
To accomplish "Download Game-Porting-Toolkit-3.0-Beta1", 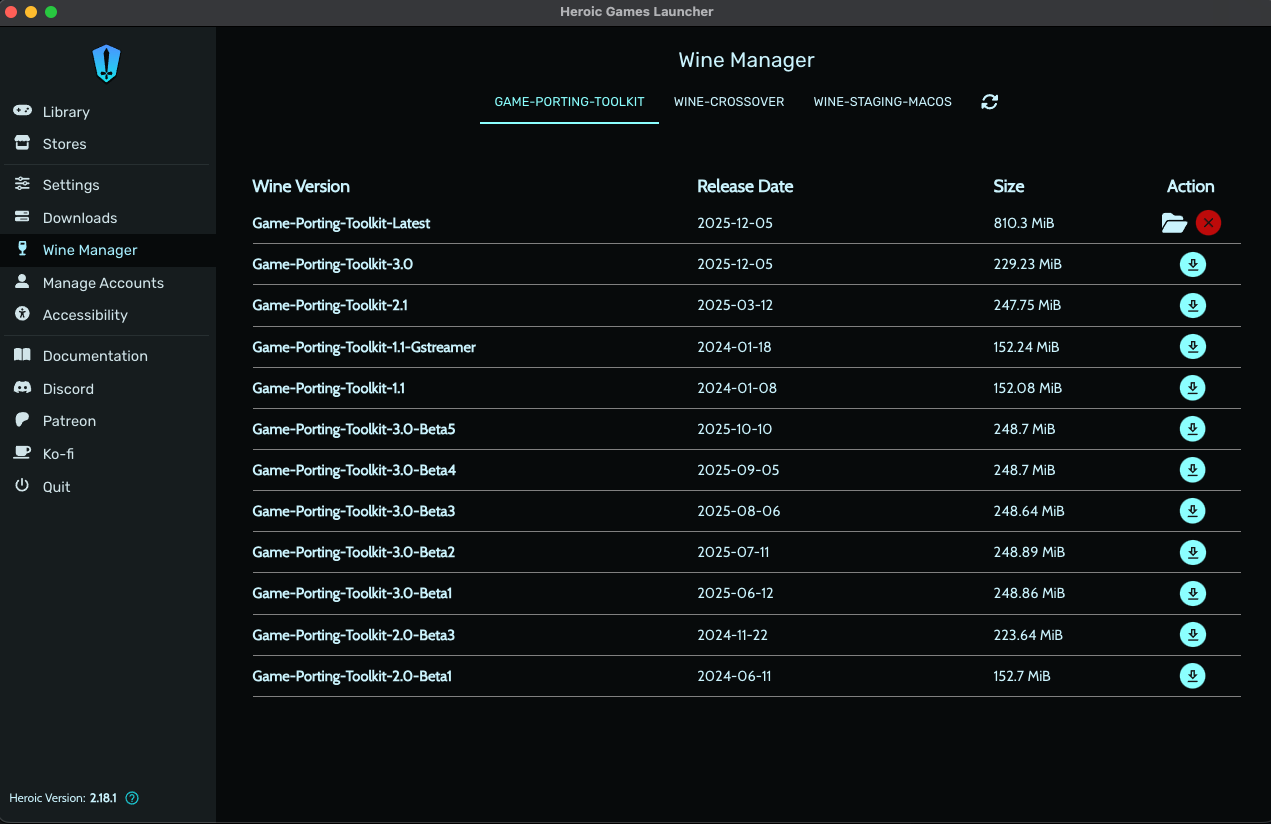I will click(1192, 593).
